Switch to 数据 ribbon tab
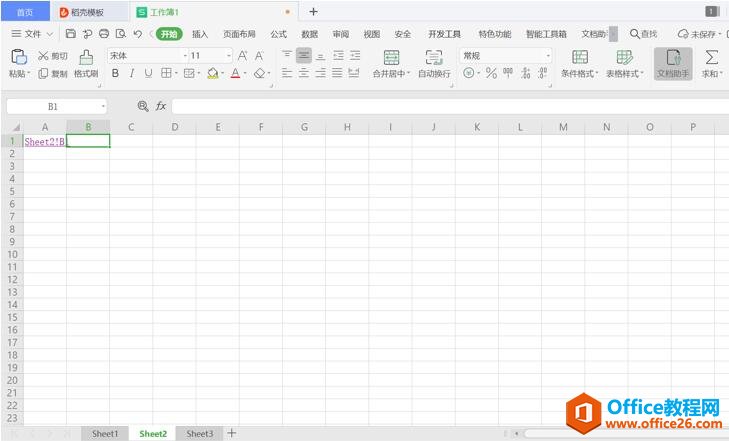 (309, 34)
